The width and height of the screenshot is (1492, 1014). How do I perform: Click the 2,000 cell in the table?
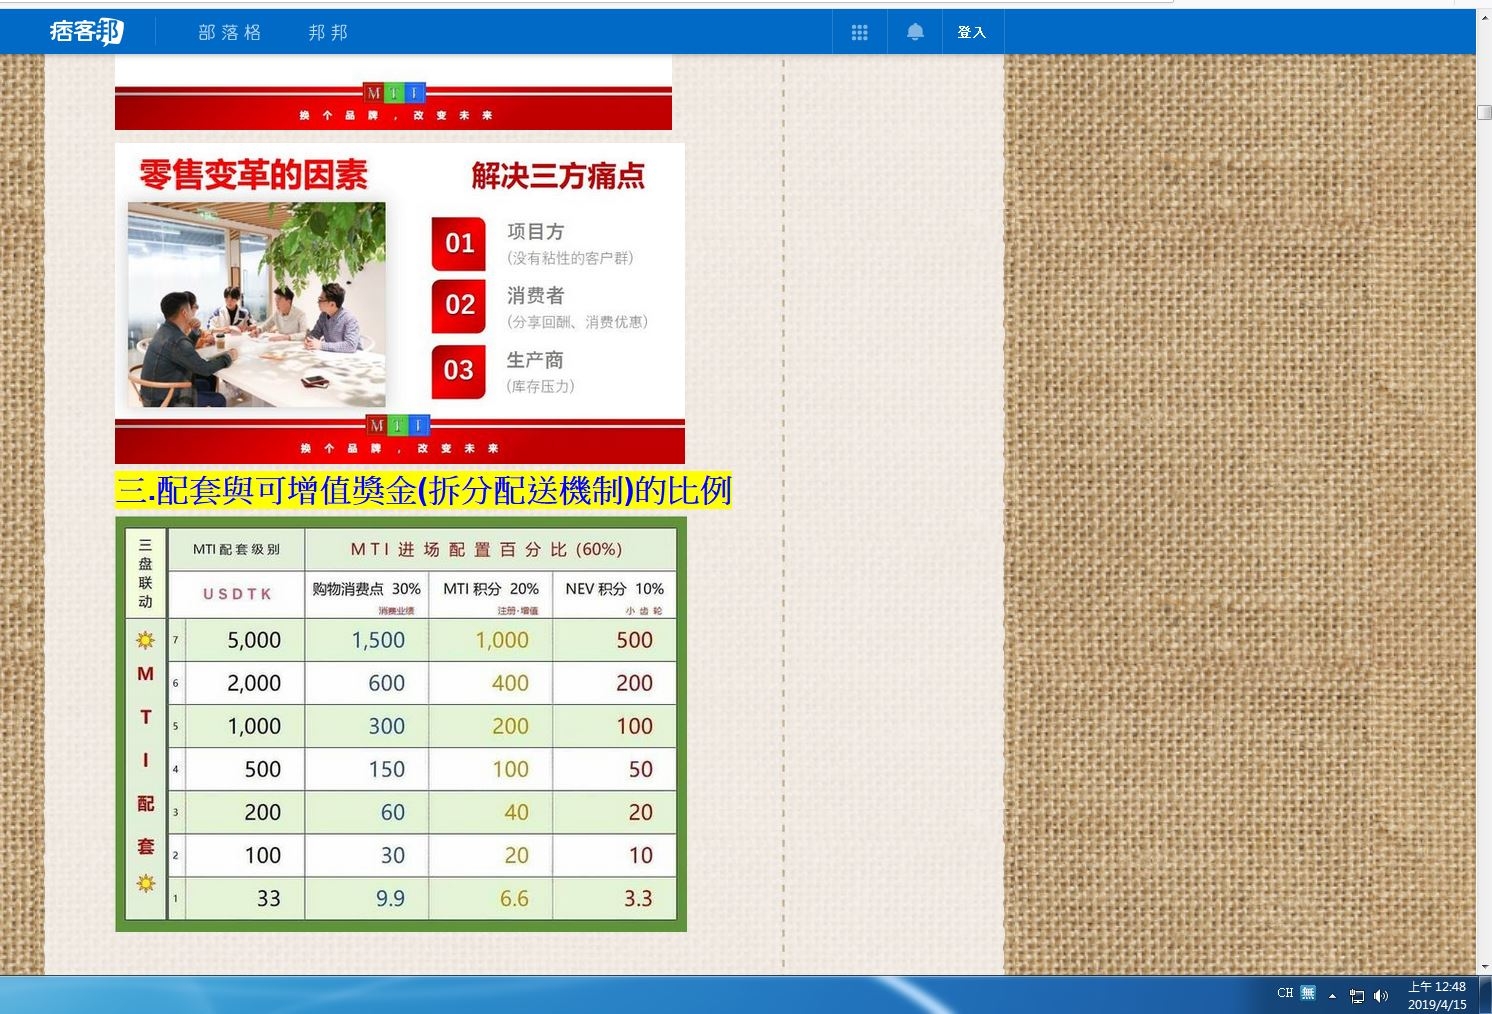pos(245,683)
